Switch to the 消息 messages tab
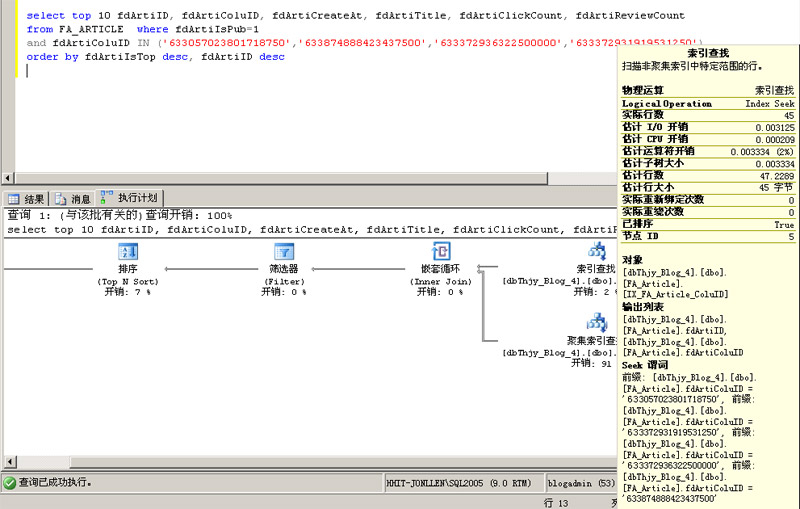800x509 pixels. pyautogui.click(x=72, y=199)
